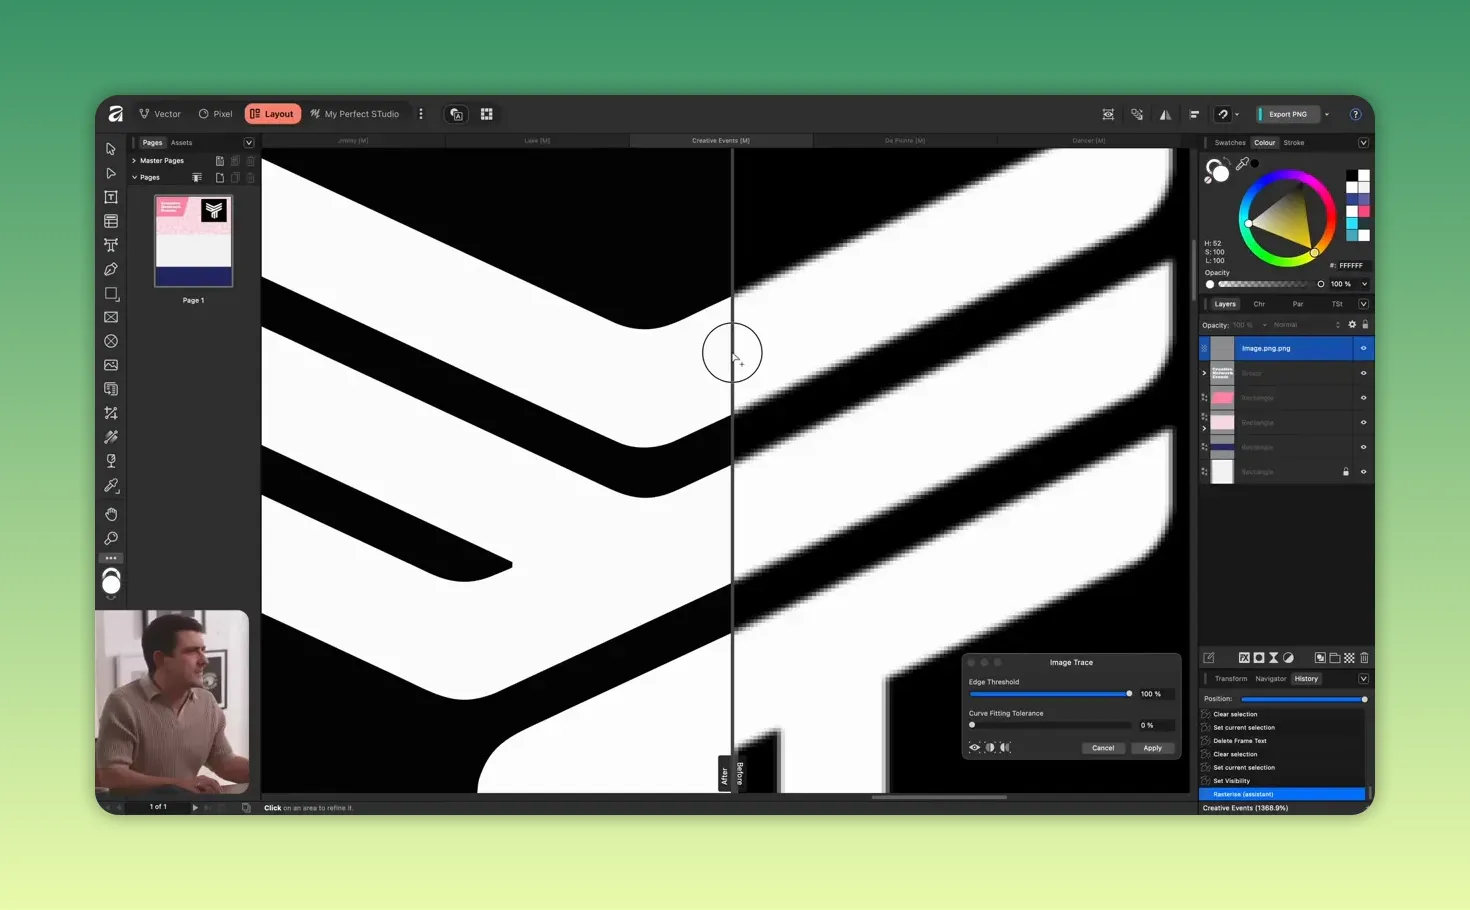The image size is (1470, 910).
Task: Expand the Group layer
Action: coord(1204,373)
